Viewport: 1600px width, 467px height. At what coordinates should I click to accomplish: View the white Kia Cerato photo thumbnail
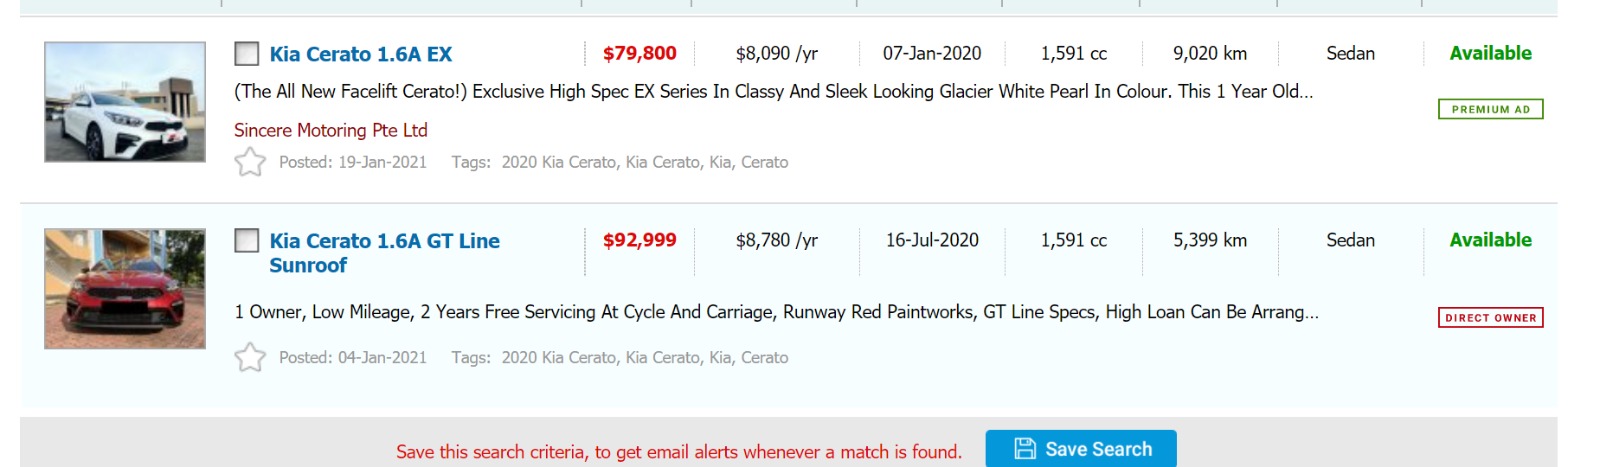tap(125, 102)
